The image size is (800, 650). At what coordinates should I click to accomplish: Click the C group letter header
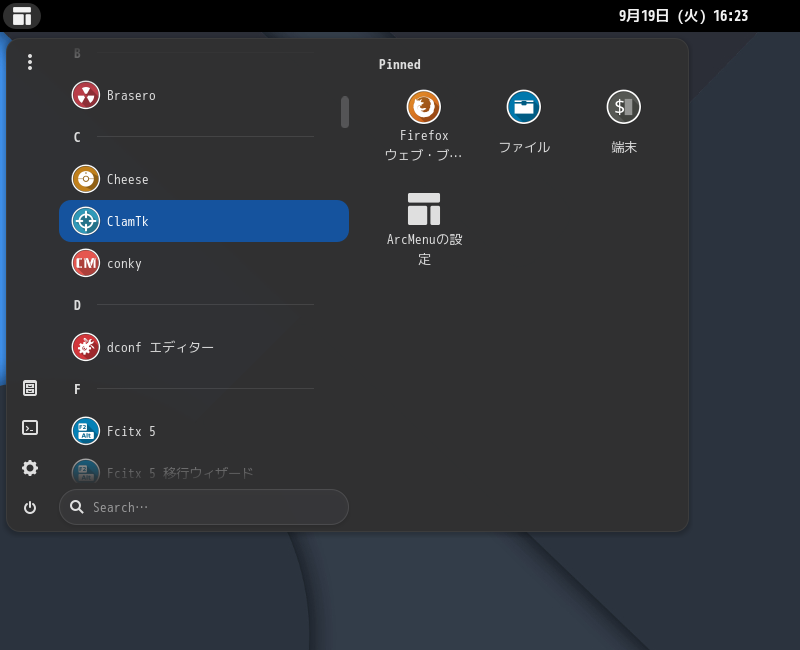77,137
